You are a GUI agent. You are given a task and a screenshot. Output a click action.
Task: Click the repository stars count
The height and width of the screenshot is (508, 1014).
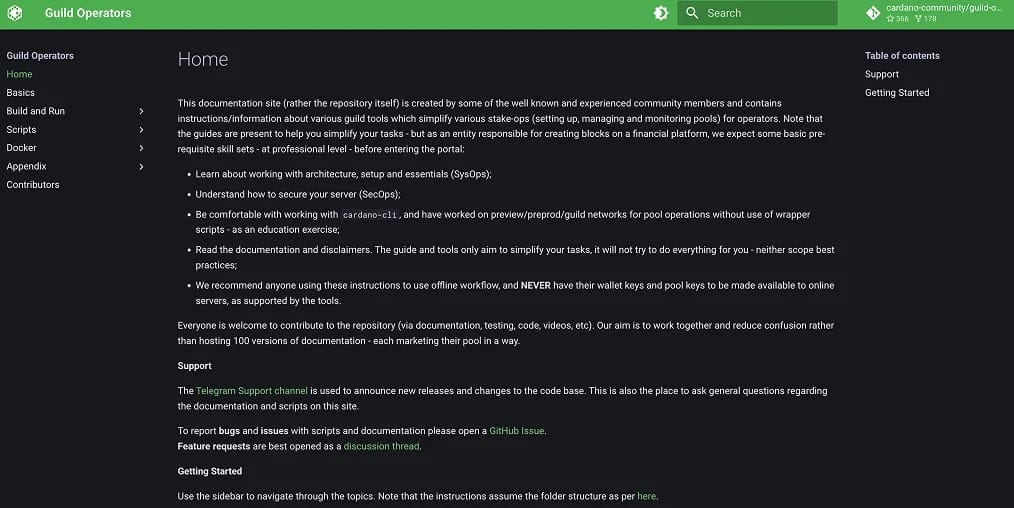[x=898, y=19]
